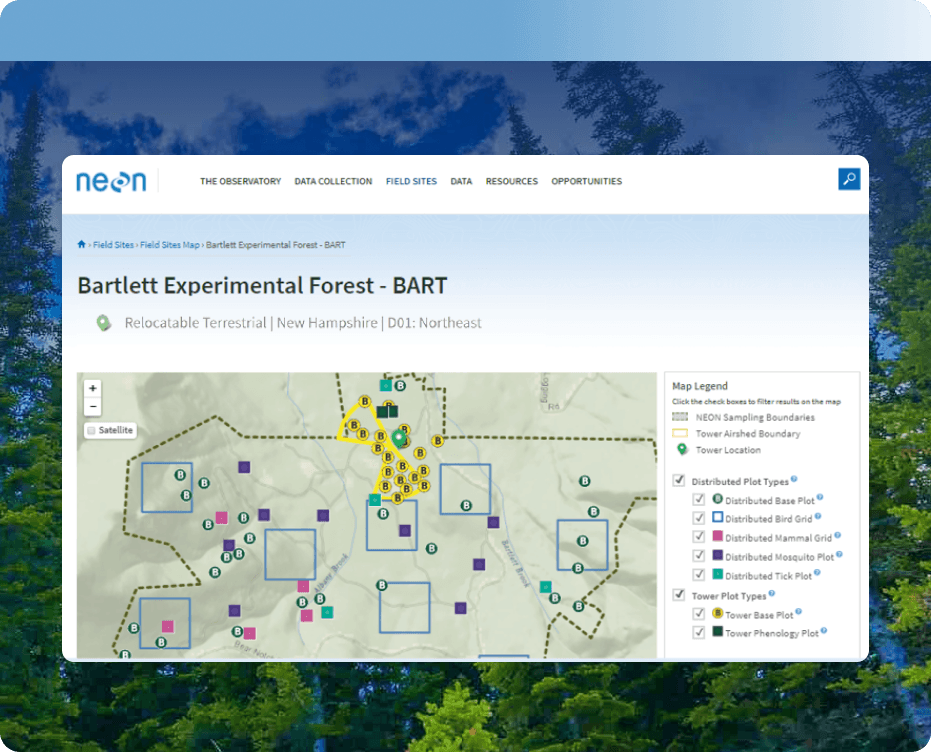Viewport: 932px width, 752px height.
Task: Open the Field Sites menu in navigation bar
Action: pyautogui.click(x=411, y=181)
